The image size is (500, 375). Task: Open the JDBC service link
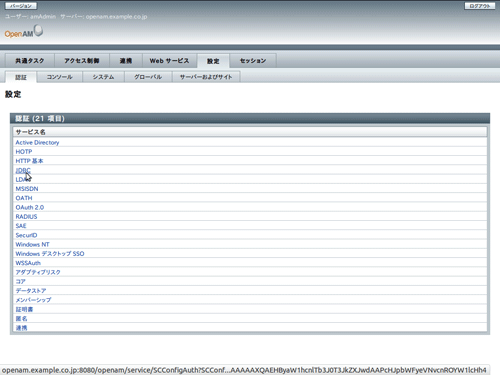point(23,170)
